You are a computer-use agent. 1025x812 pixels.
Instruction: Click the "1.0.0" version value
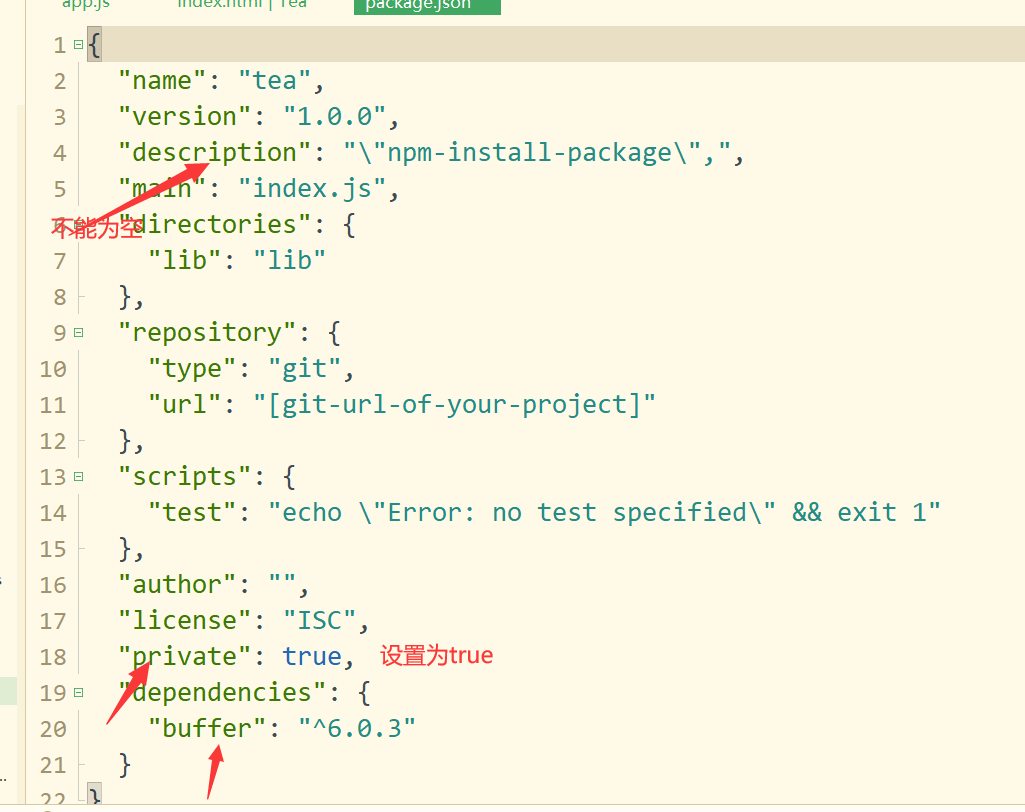[335, 117]
